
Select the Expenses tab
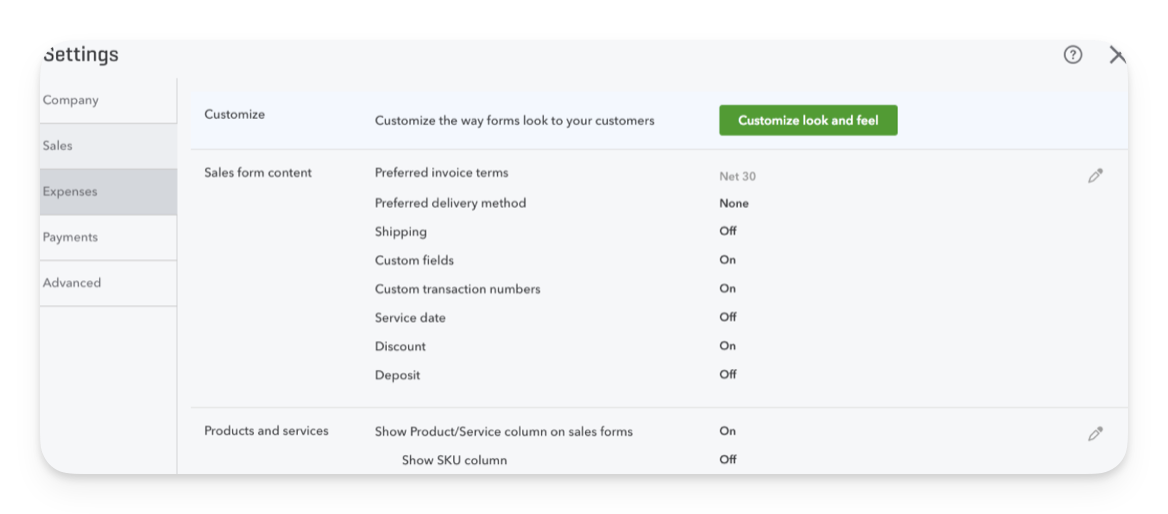108,191
